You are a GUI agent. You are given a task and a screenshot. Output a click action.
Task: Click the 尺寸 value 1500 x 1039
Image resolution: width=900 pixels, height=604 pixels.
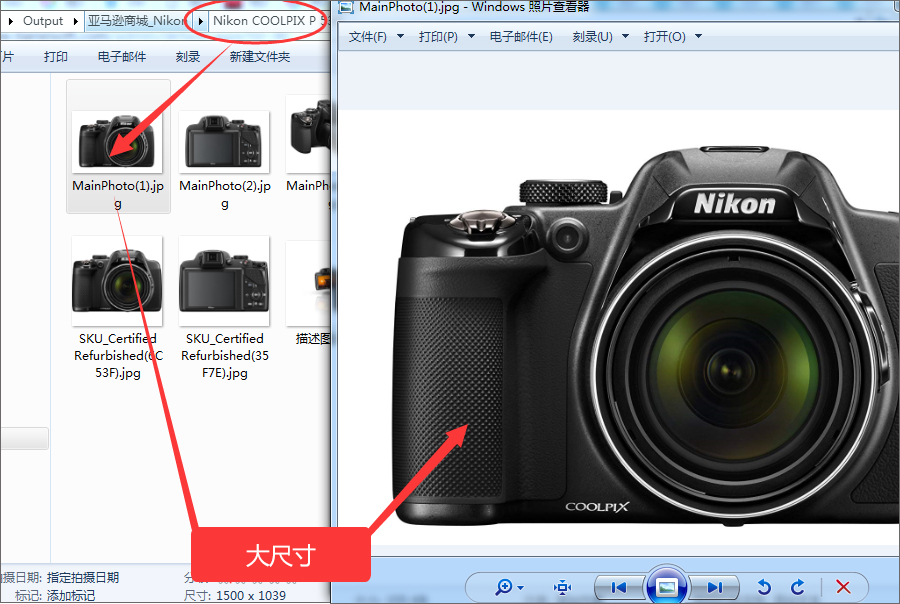[x=251, y=596]
